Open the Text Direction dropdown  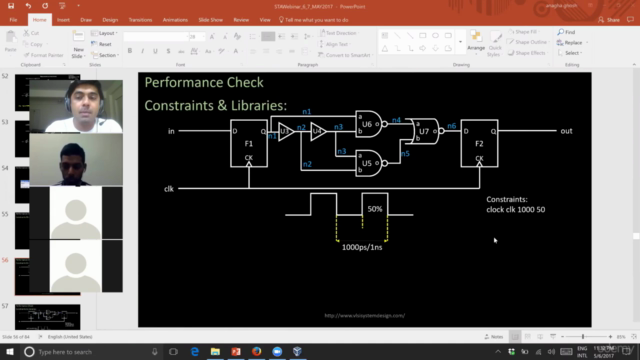(x=339, y=33)
